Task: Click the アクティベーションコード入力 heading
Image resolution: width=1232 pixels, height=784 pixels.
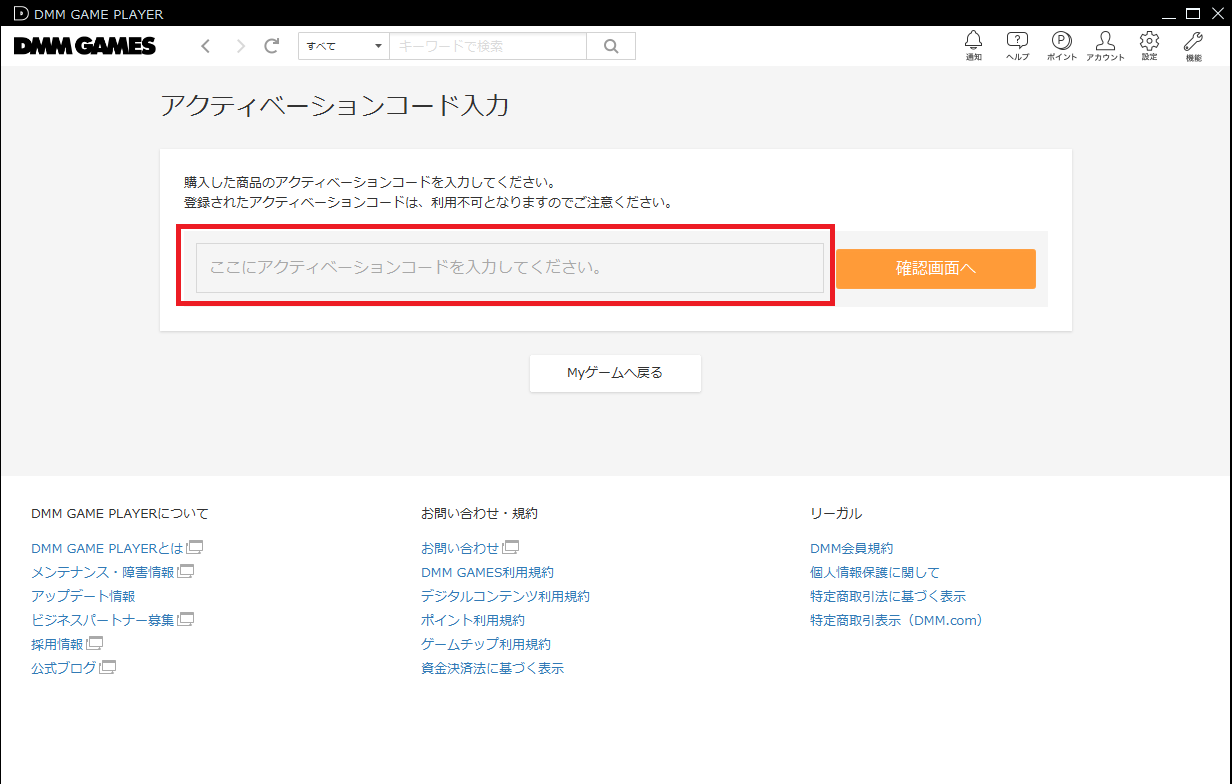Action: 335,106
